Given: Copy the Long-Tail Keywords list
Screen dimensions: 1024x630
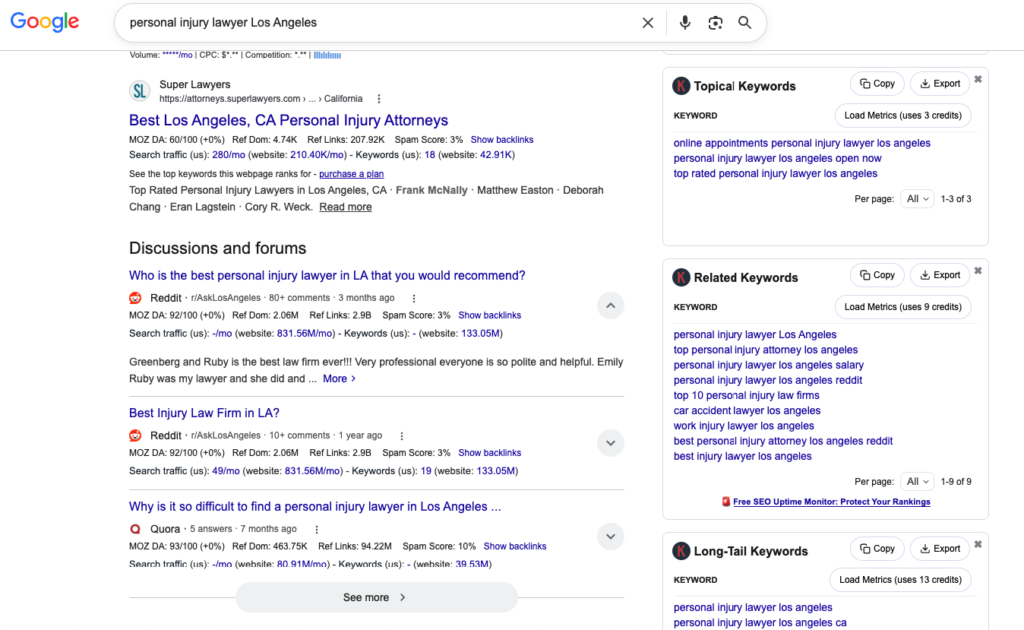Looking at the screenshot, I should tap(877, 548).
